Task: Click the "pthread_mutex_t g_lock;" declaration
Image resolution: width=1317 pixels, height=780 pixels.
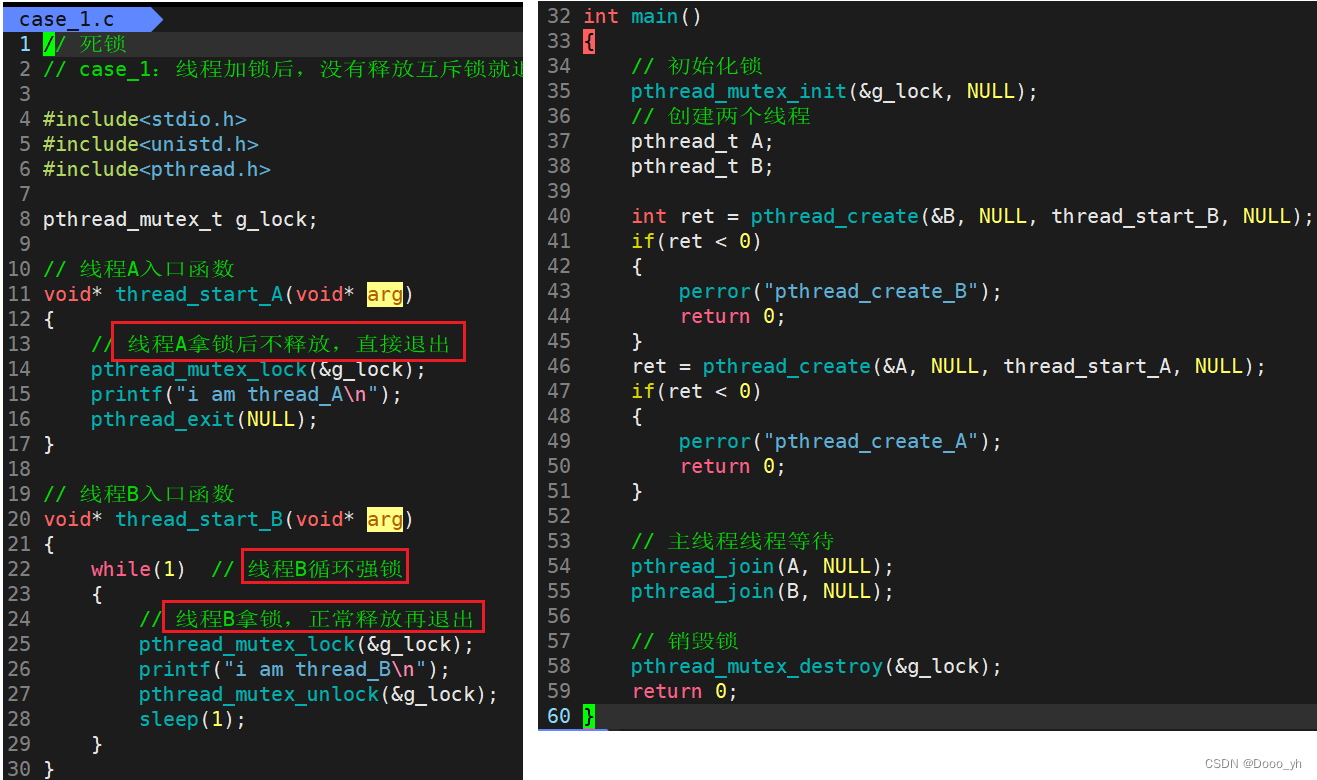Action: pyautogui.click(x=180, y=219)
